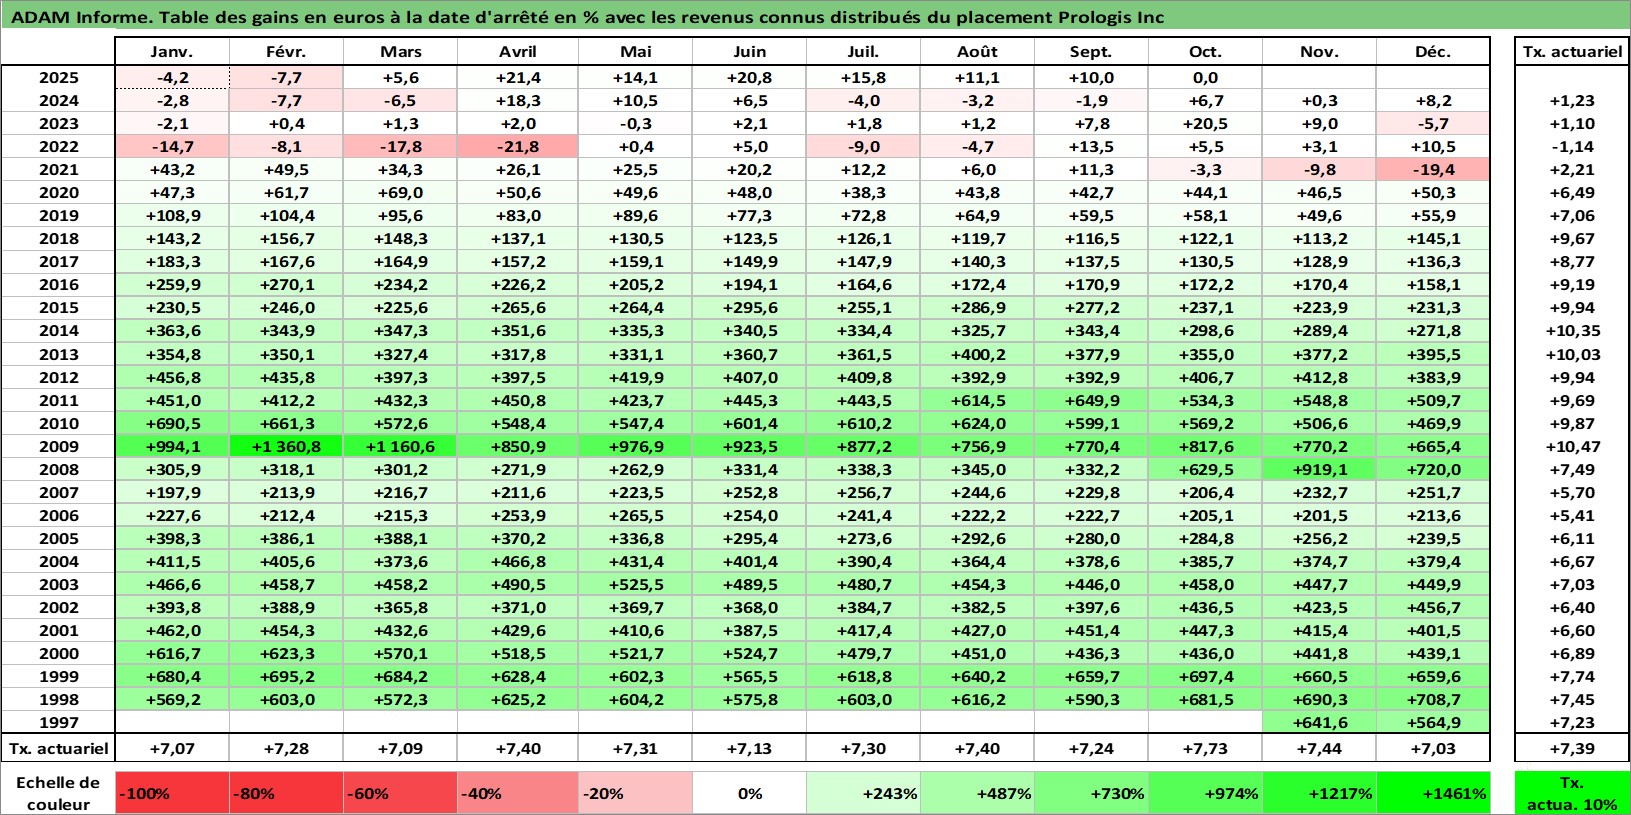Viewport: 1631px width, 815px height.
Task: Select the 'Avril' column header
Action: 518,52
